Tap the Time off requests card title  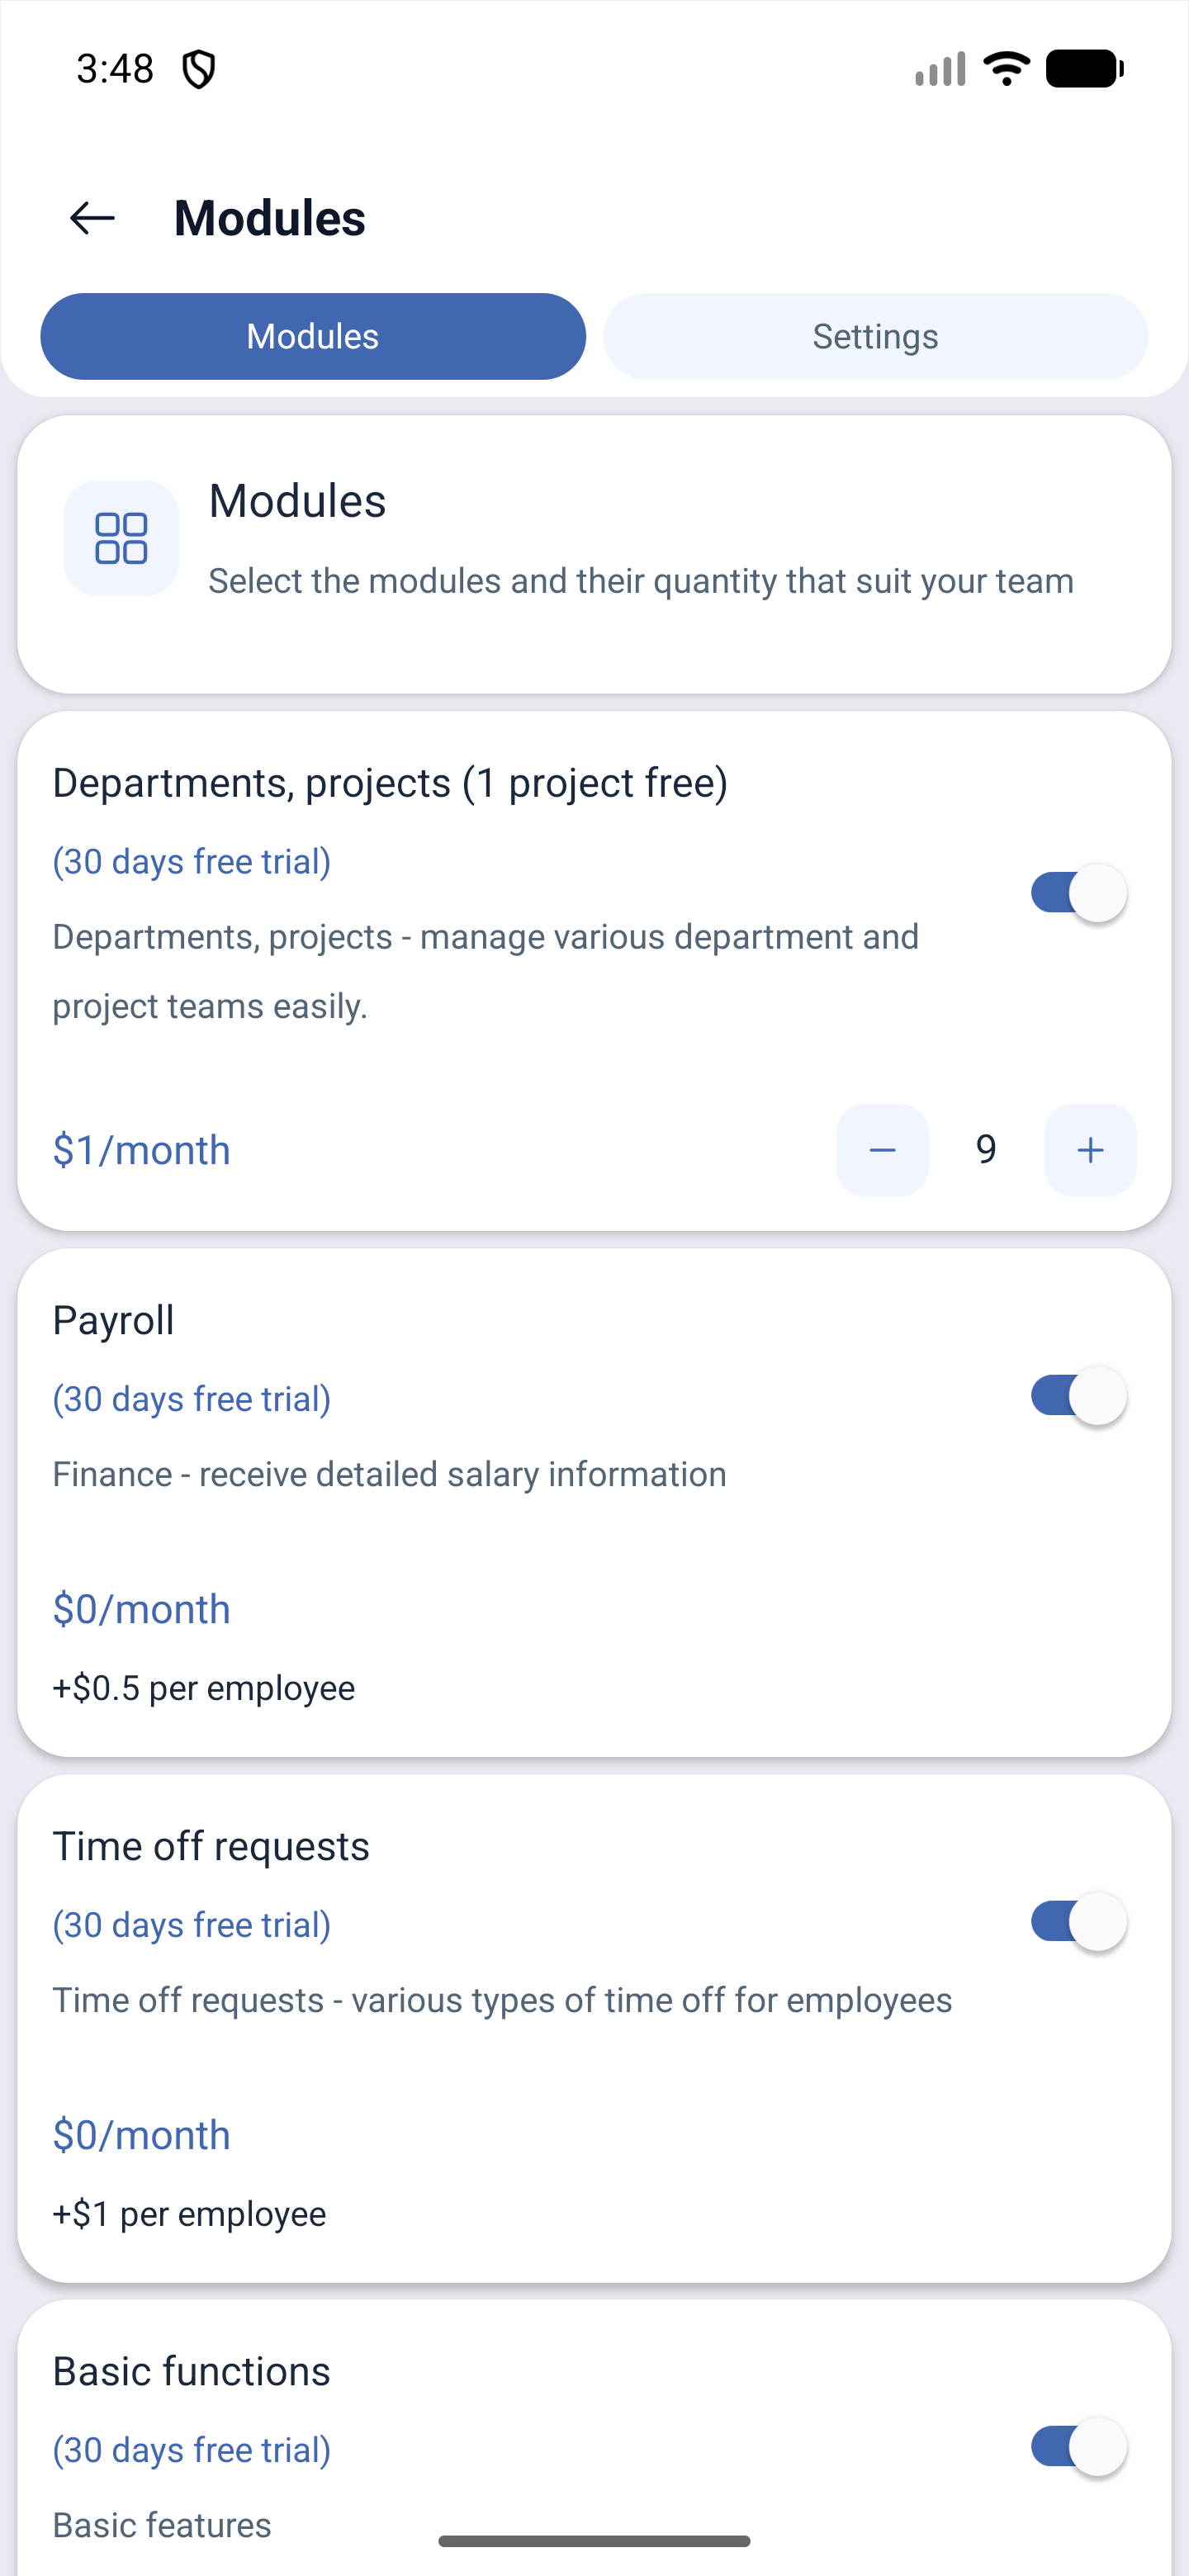tap(211, 1846)
